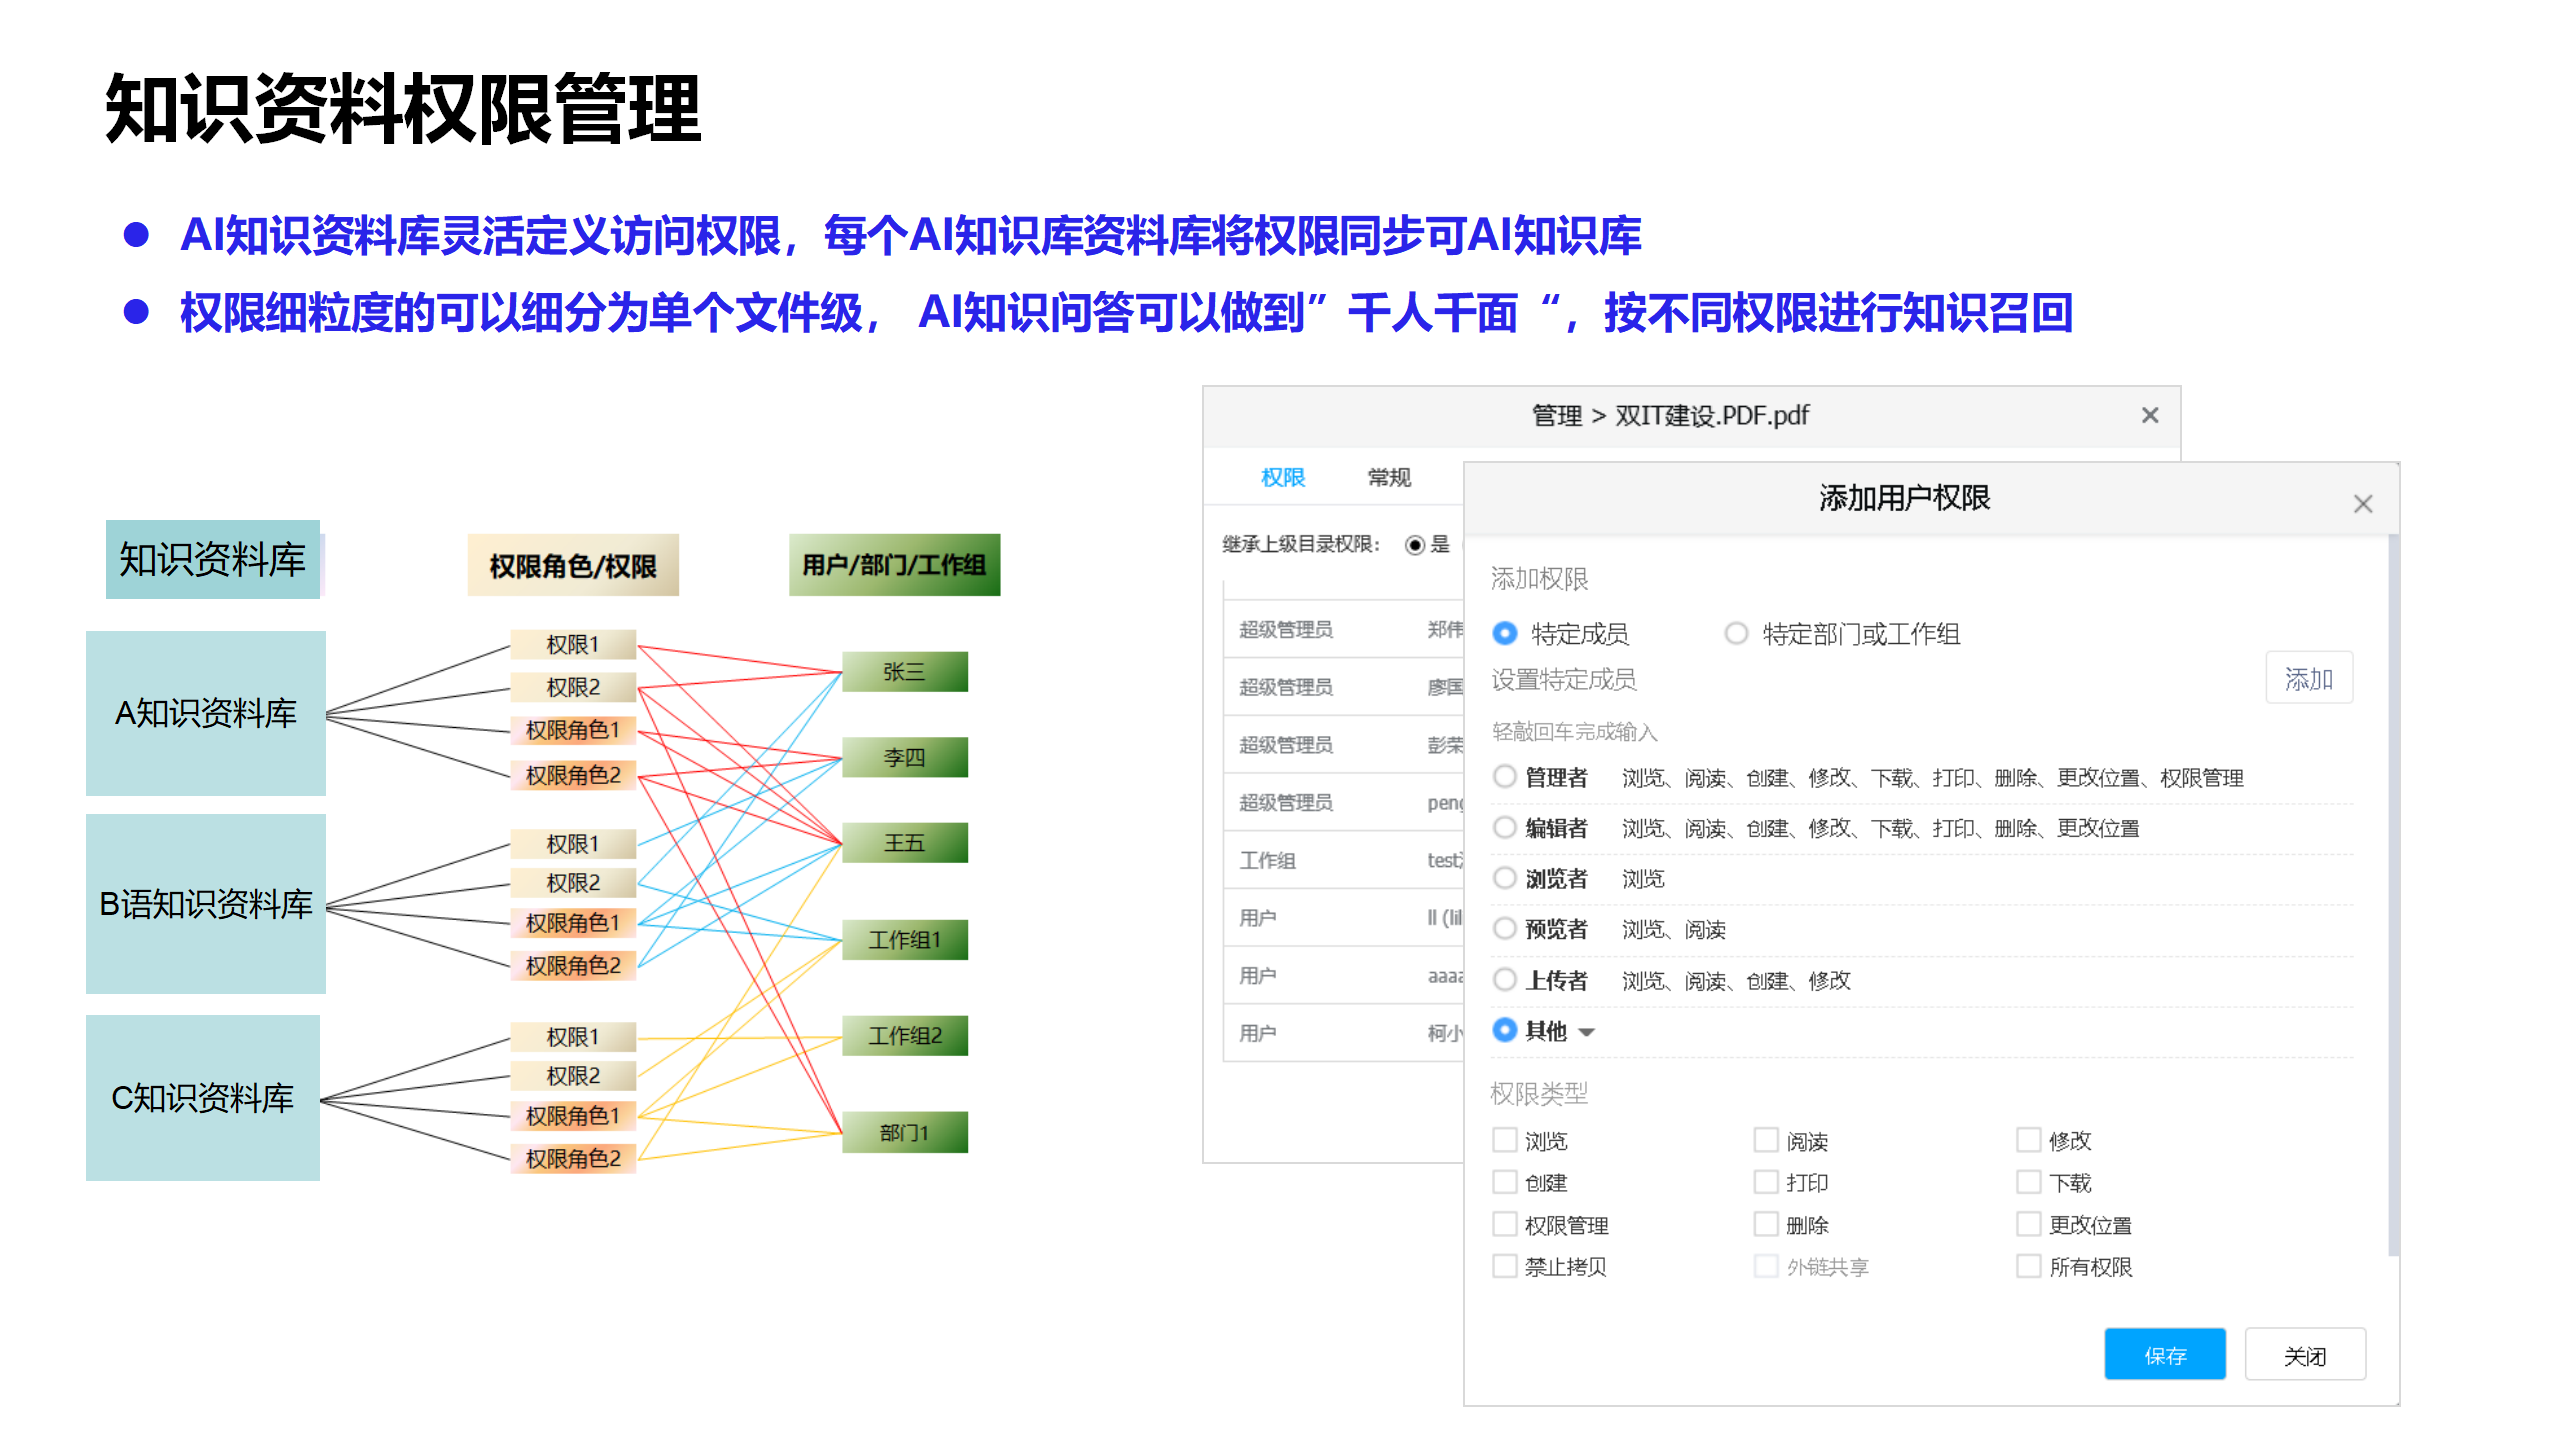Close the 添加用户权限 dialog
Image resolution: width=2560 pixels, height=1440 pixels.
(x=2362, y=504)
